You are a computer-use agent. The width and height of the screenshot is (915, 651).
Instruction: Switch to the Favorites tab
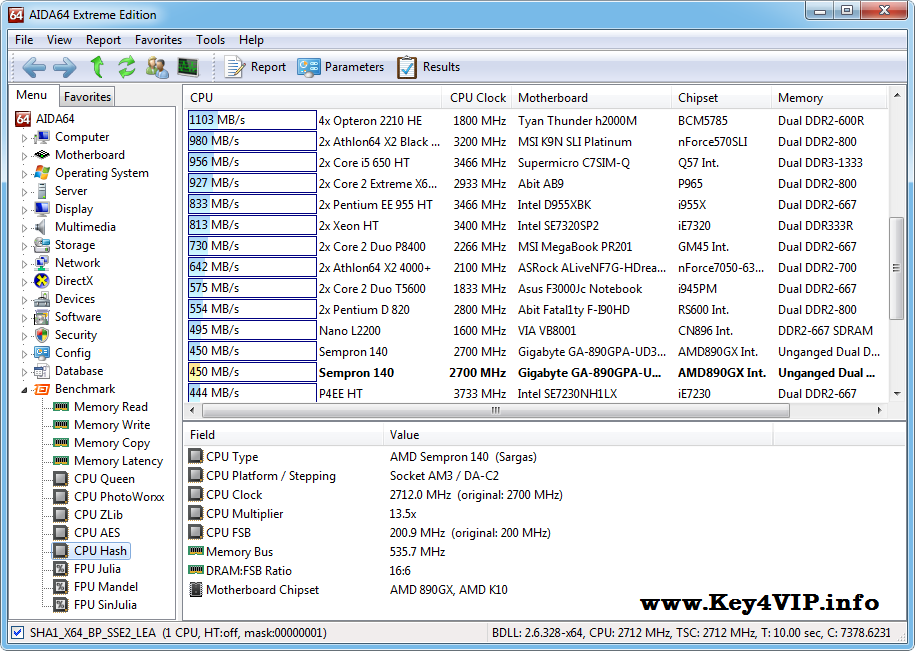tap(88, 97)
